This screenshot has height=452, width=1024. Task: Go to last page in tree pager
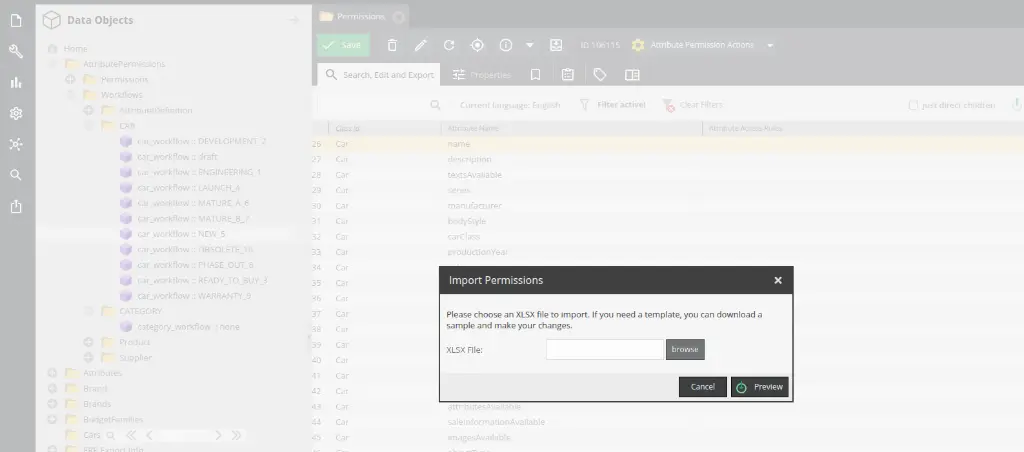click(x=236, y=435)
